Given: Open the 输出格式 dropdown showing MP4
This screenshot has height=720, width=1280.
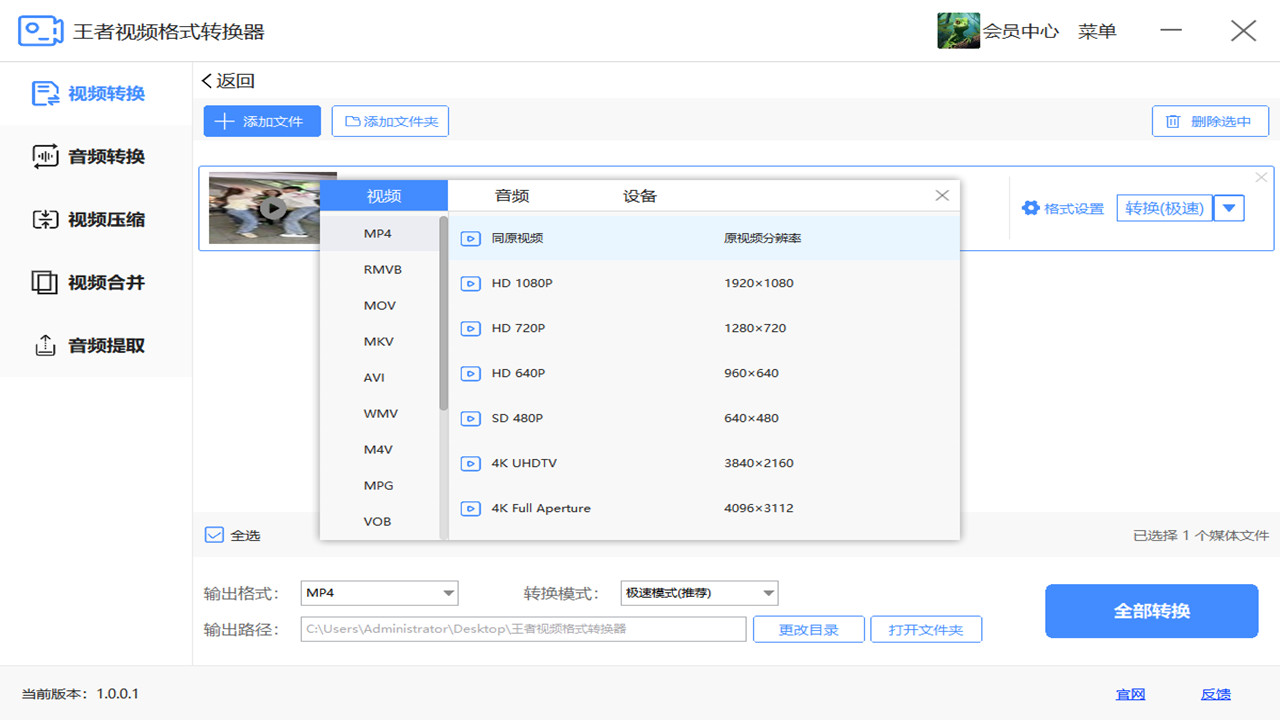Looking at the screenshot, I should tap(379, 593).
